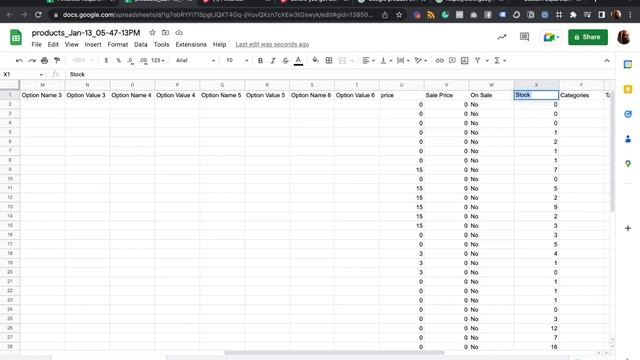
Task: Open Calendar side panel
Action: click(x=628, y=64)
